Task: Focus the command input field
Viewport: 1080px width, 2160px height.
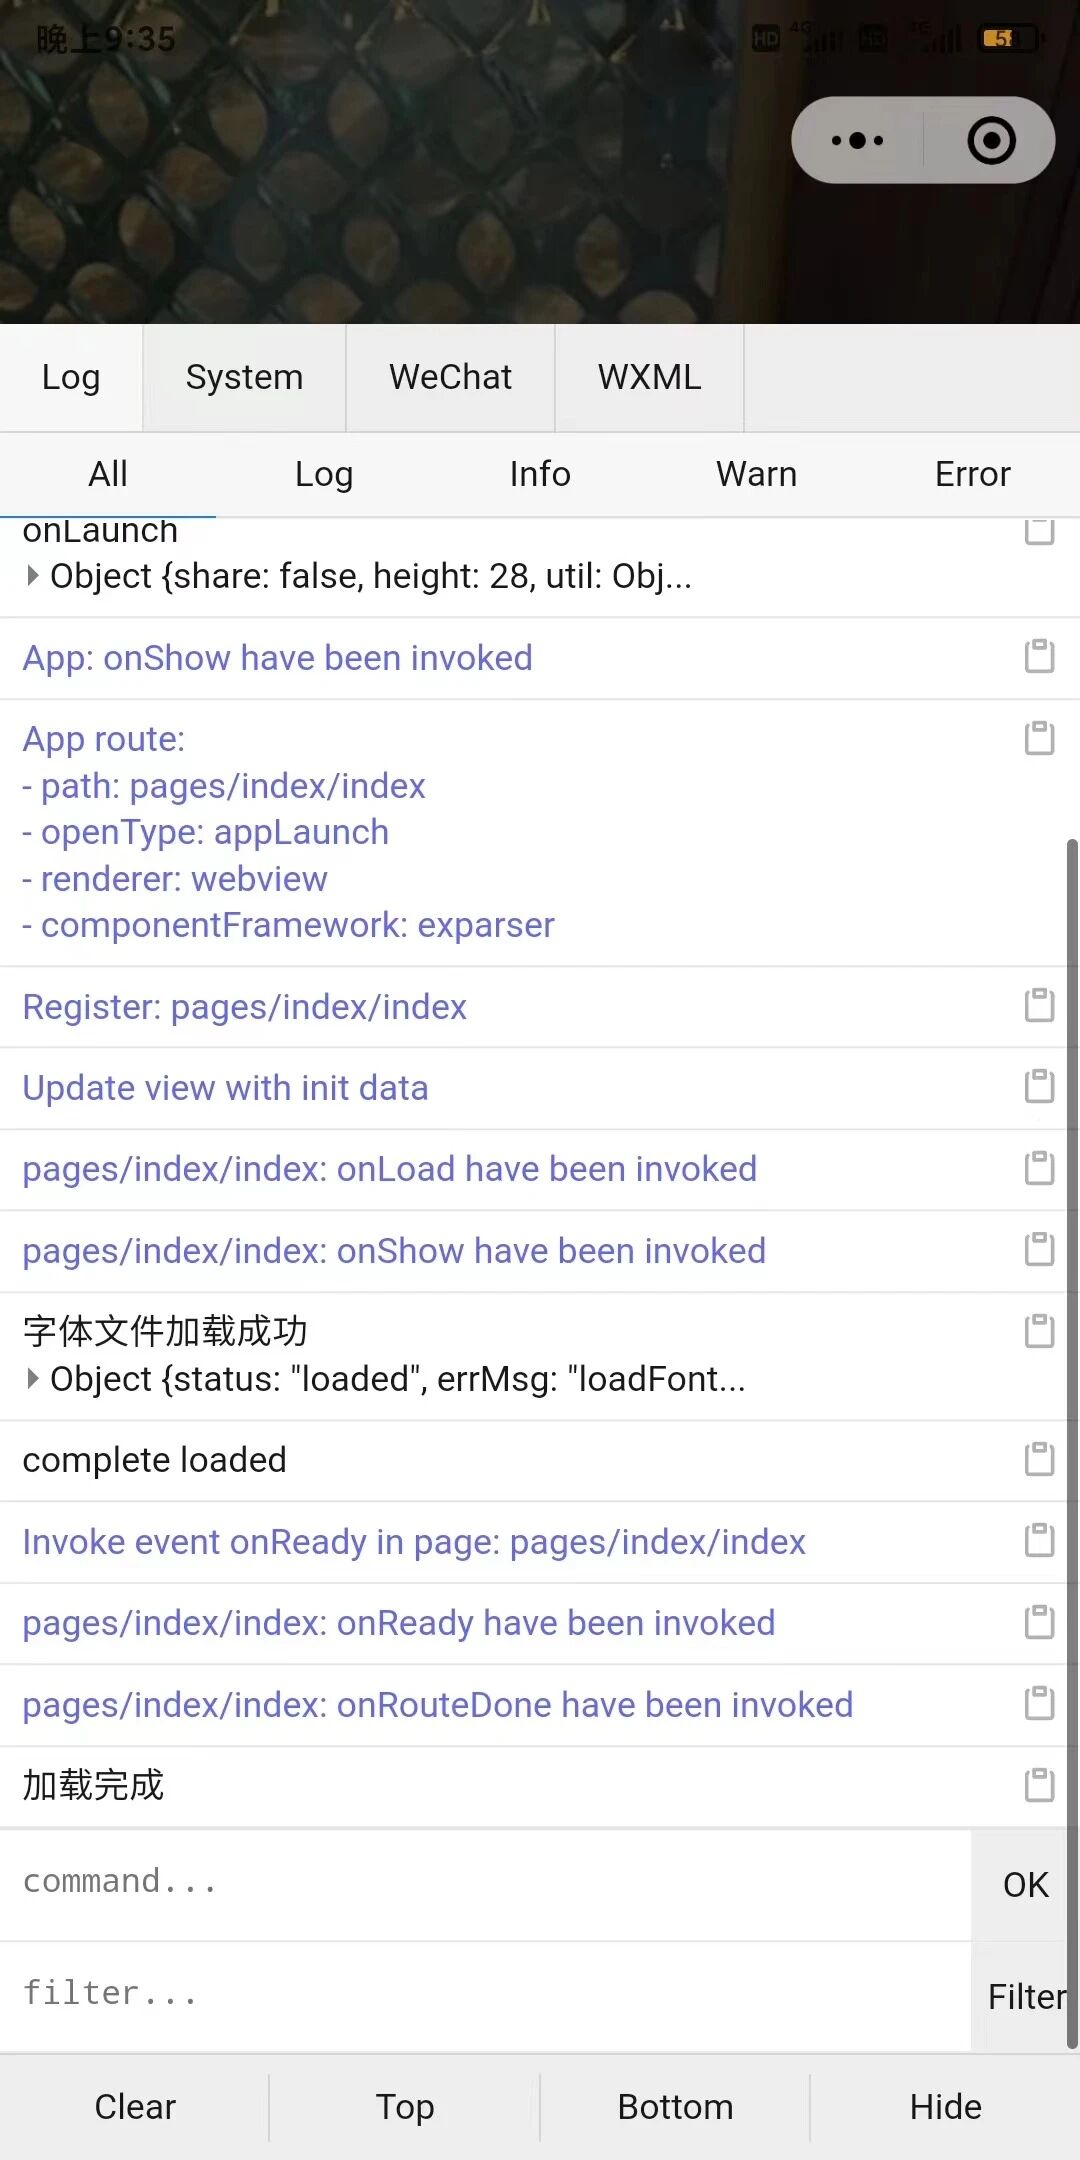Action: 485,1883
